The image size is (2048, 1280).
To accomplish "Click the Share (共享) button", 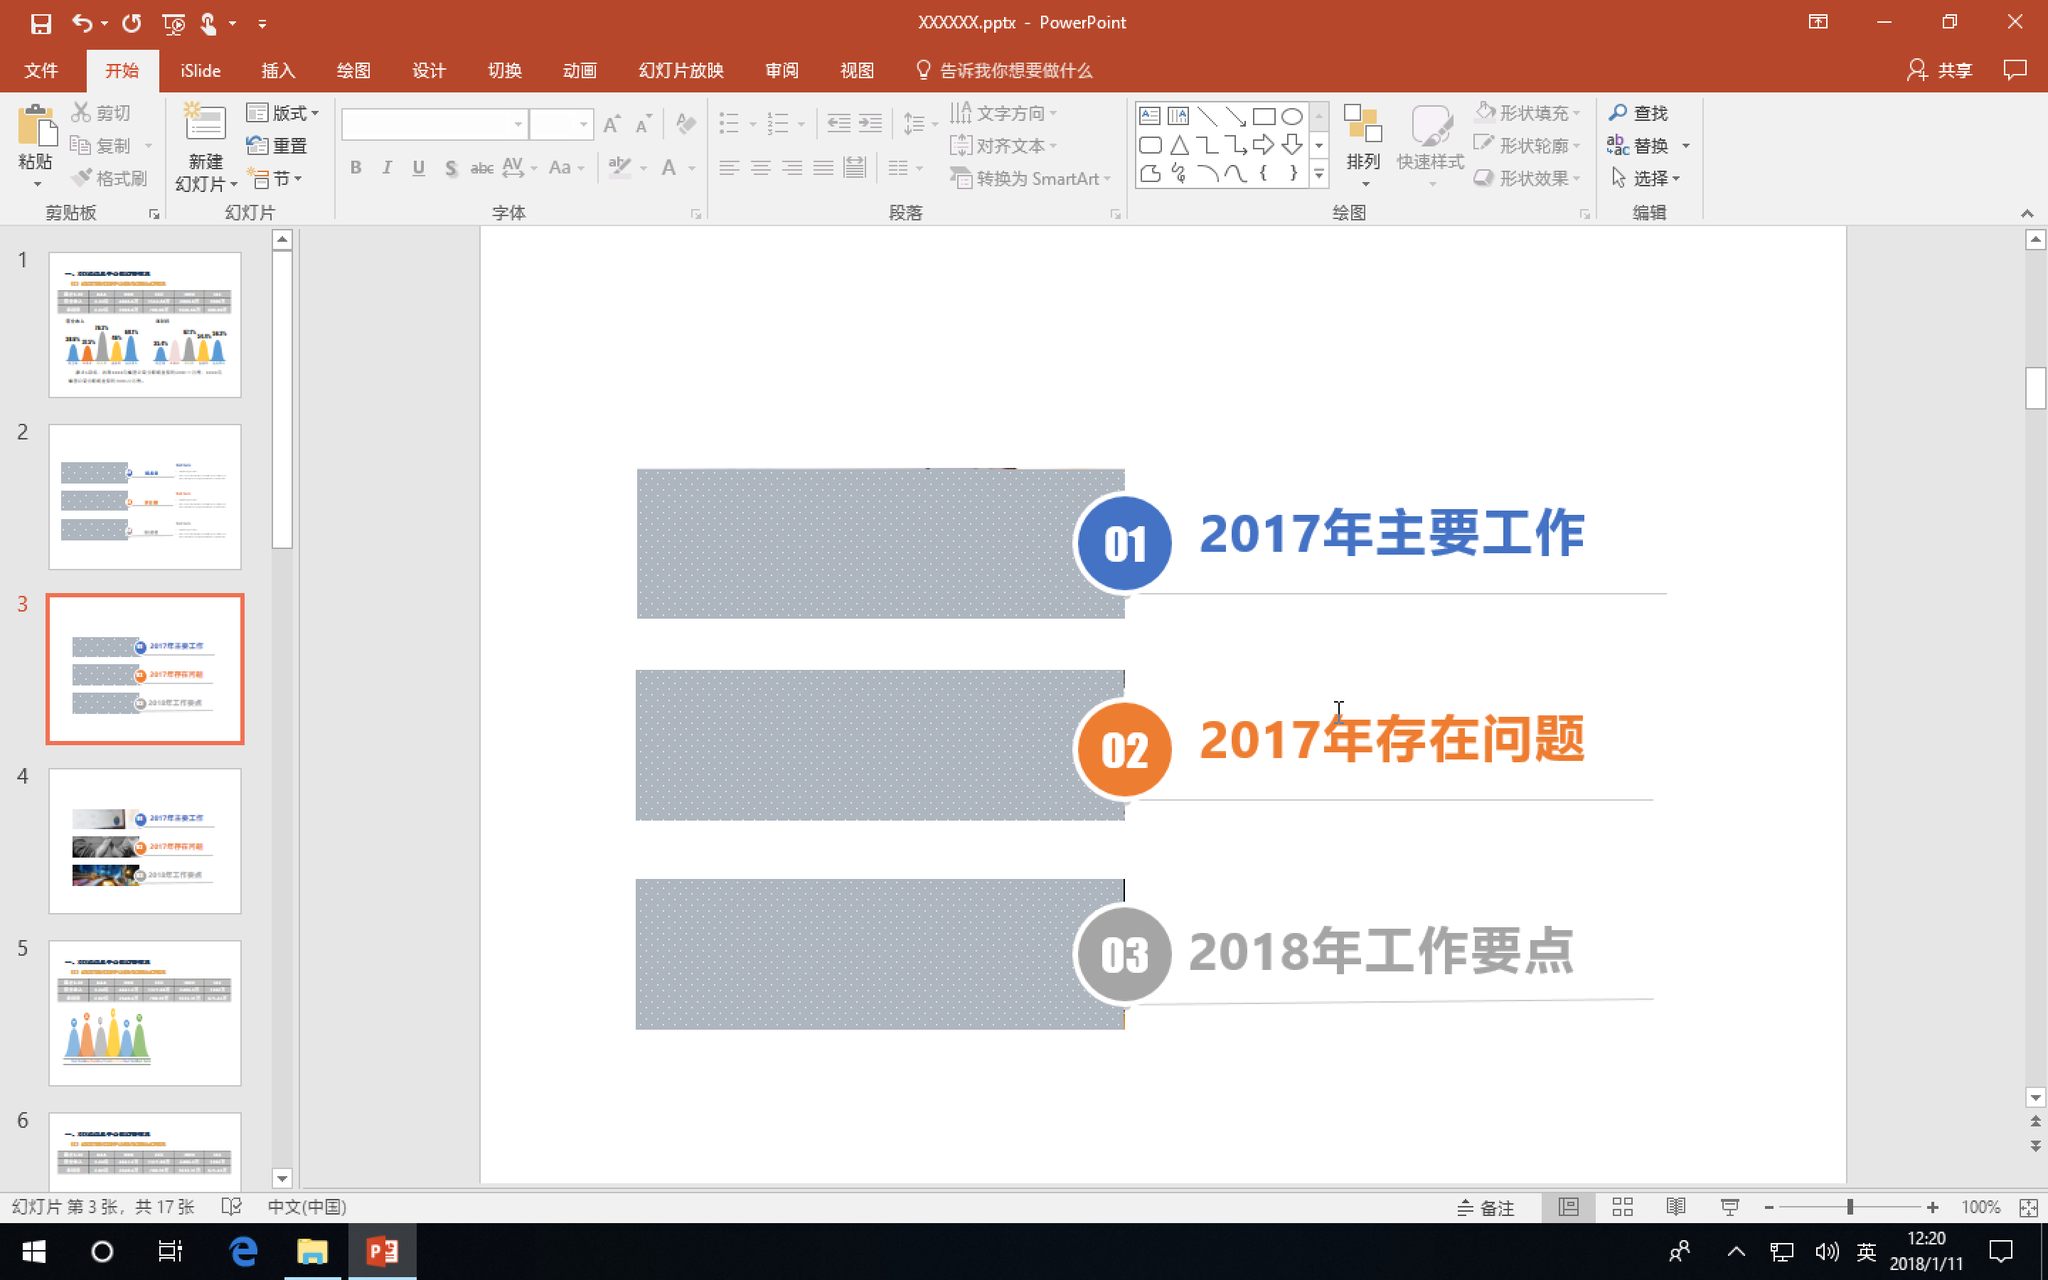I will 1940,70.
